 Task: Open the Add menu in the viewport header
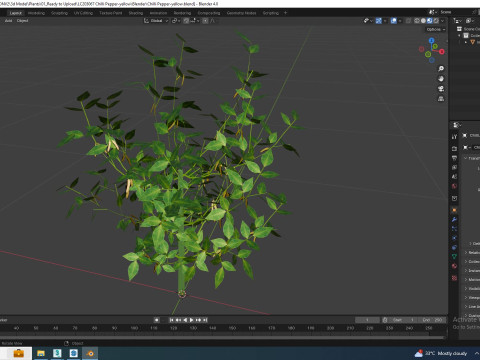[8, 21]
